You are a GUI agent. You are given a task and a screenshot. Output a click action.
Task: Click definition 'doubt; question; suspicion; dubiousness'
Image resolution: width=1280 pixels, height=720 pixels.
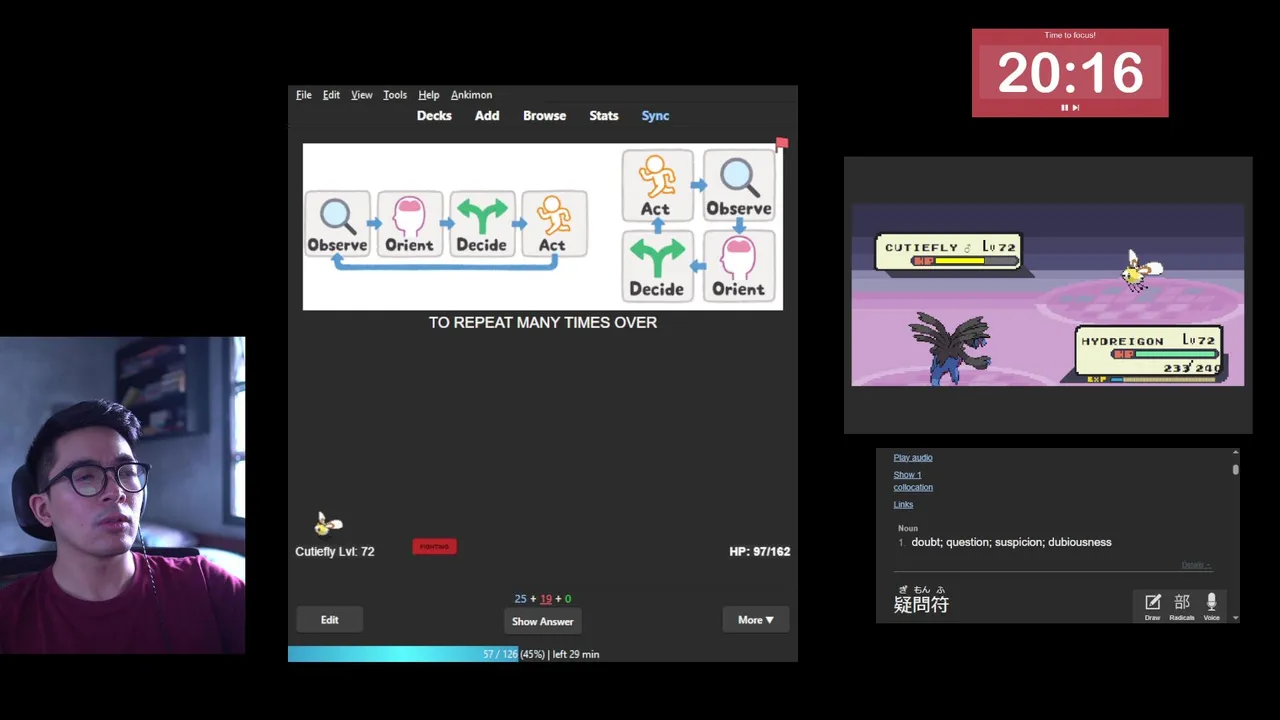(1011, 542)
